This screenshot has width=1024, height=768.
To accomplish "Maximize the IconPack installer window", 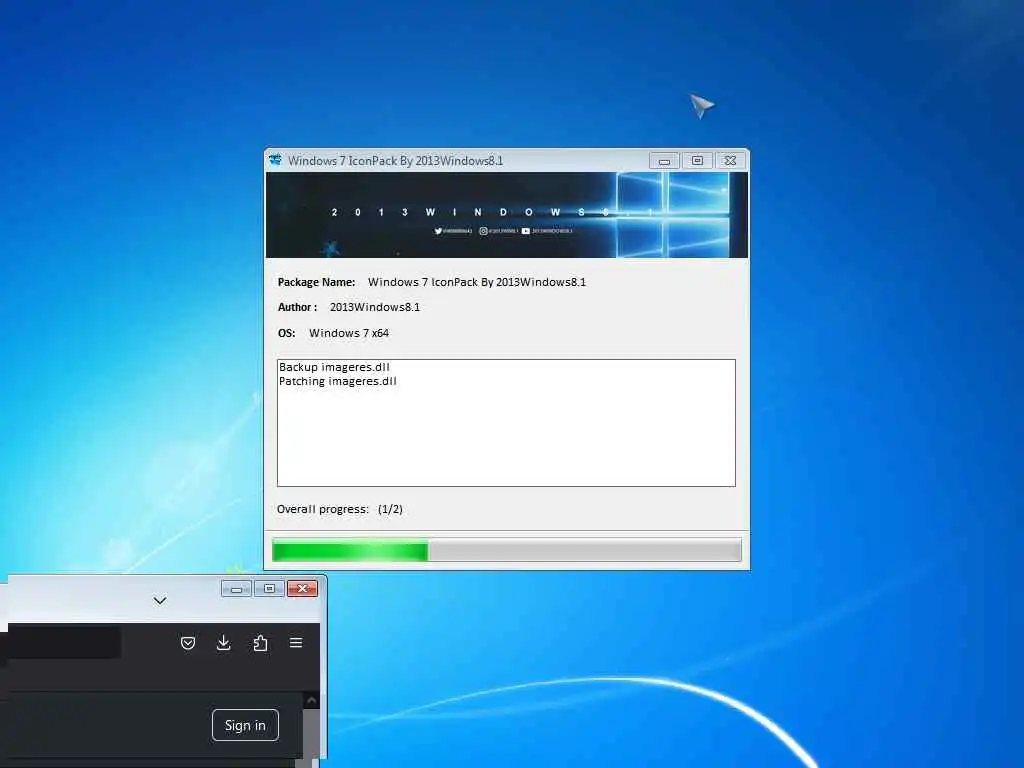I will click(x=697, y=161).
